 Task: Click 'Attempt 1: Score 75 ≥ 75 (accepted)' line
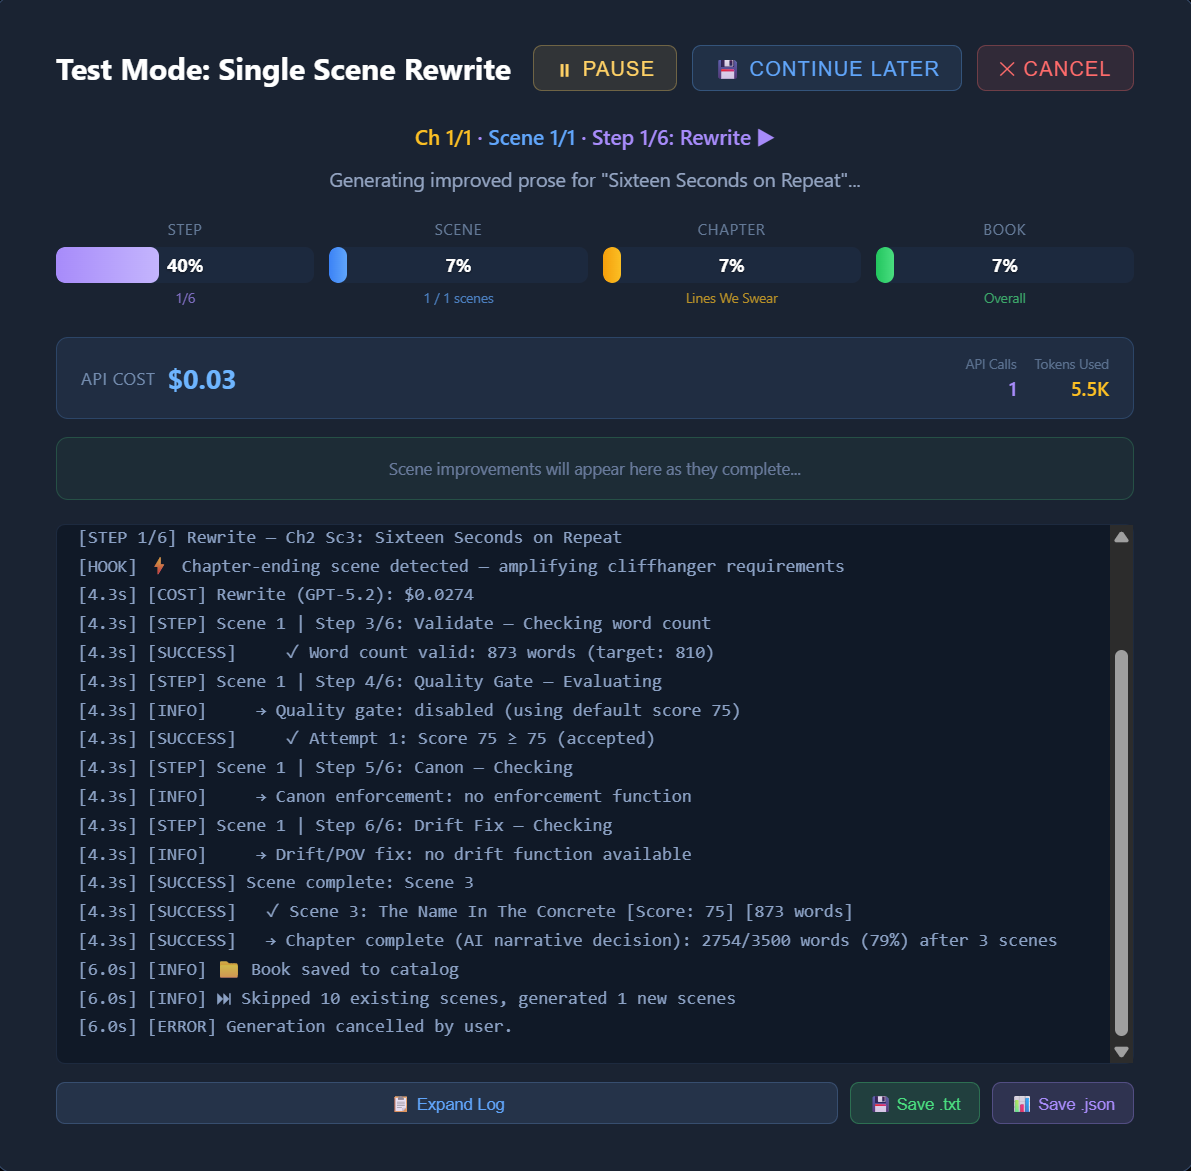click(x=366, y=739)
